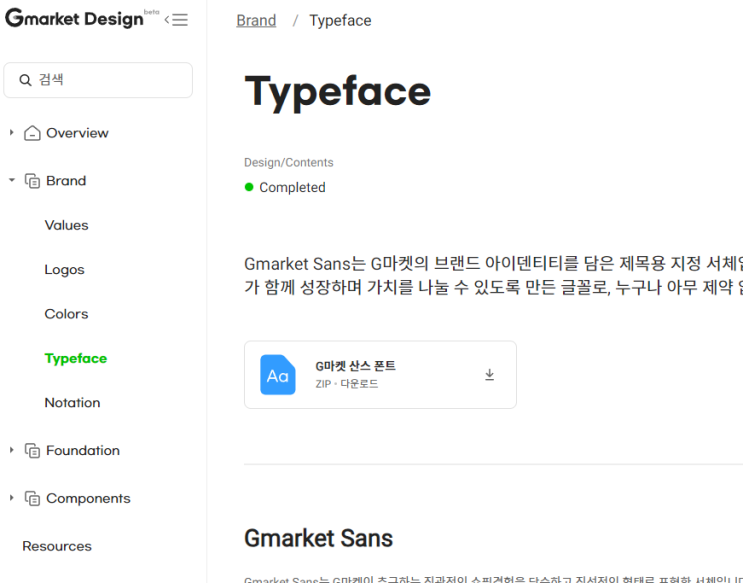Click the Foundation folder icon
Image resolution: width=743 pixels, height=583 pixels.
pyautogui.click(x=32, y=451)
